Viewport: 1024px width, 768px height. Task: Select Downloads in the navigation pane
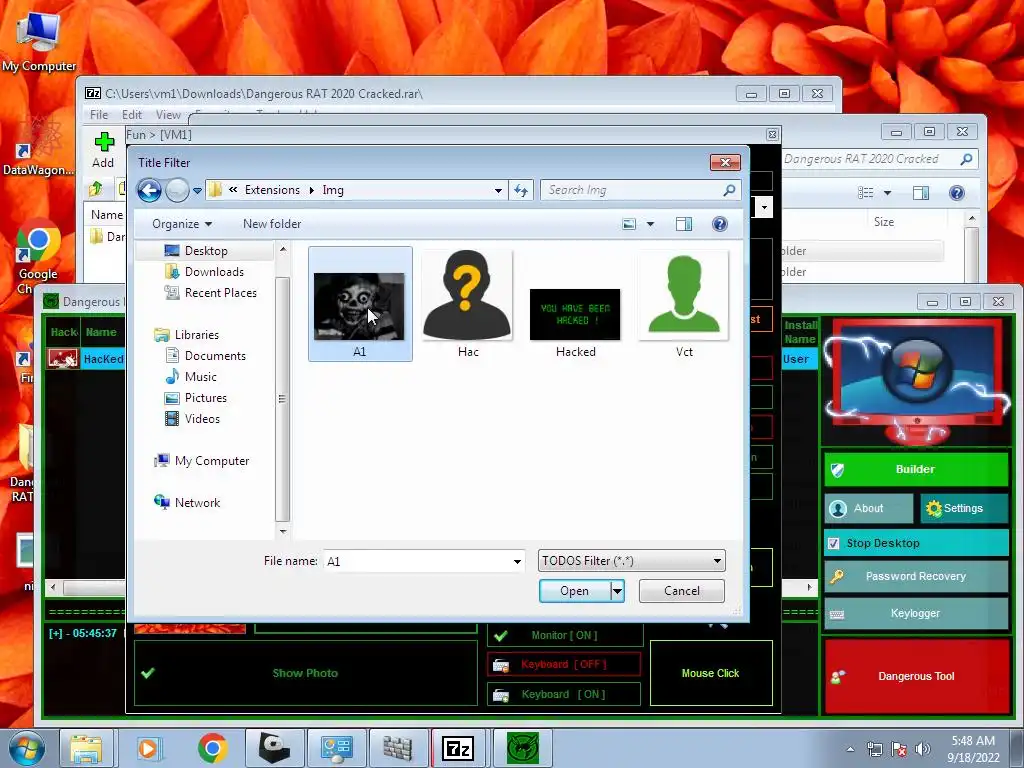(214, 272)
